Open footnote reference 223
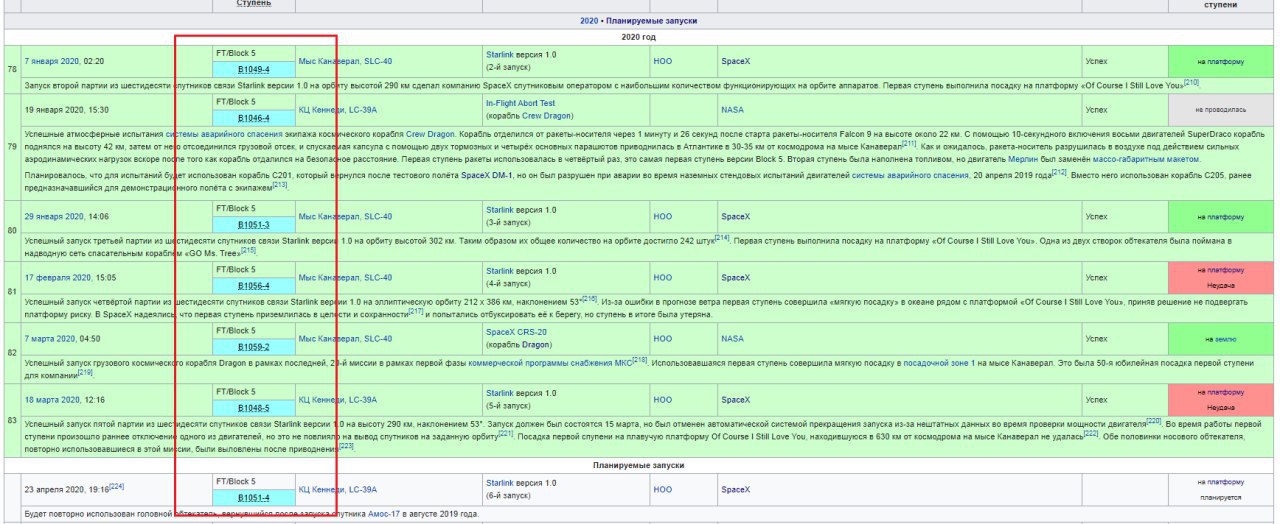The image size is (1280, 524). 346,446
